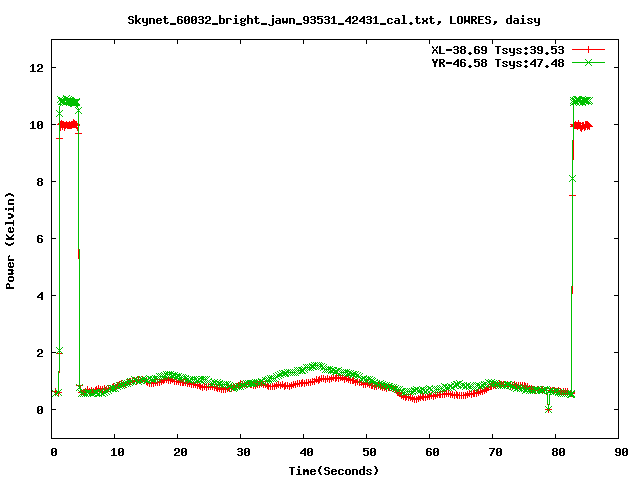Click the outlier data point at zero near 79 seconds
The height and width of the screenshot is (480, 640).
coord(548,409)
